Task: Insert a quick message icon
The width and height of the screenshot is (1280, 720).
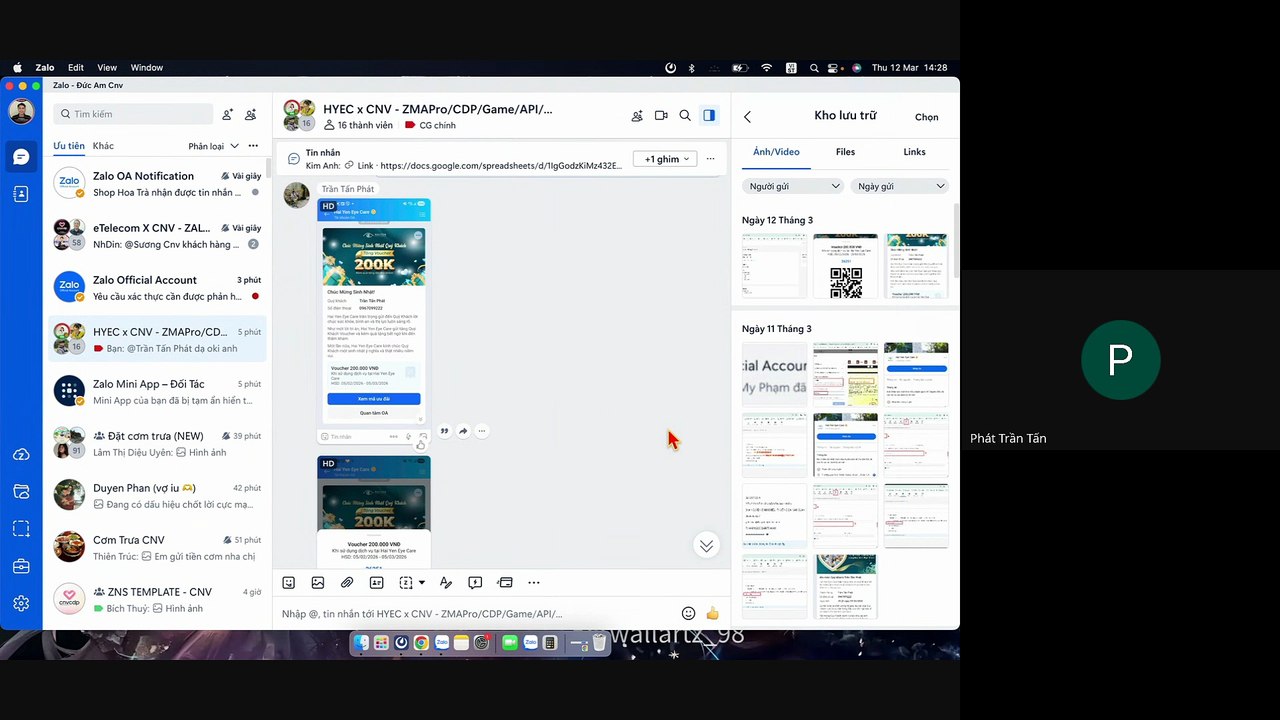Action: 475,582
